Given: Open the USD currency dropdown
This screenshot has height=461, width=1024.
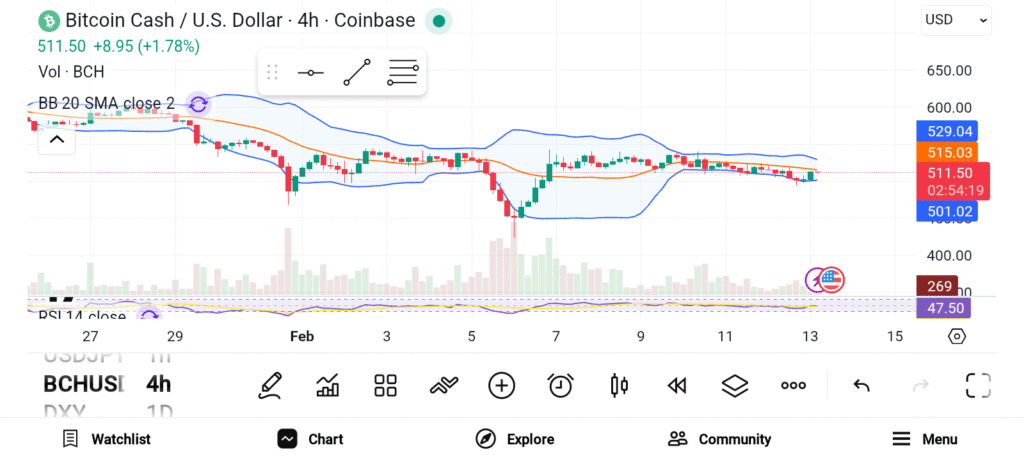Looking at the screenshot, I should point(955,19).
